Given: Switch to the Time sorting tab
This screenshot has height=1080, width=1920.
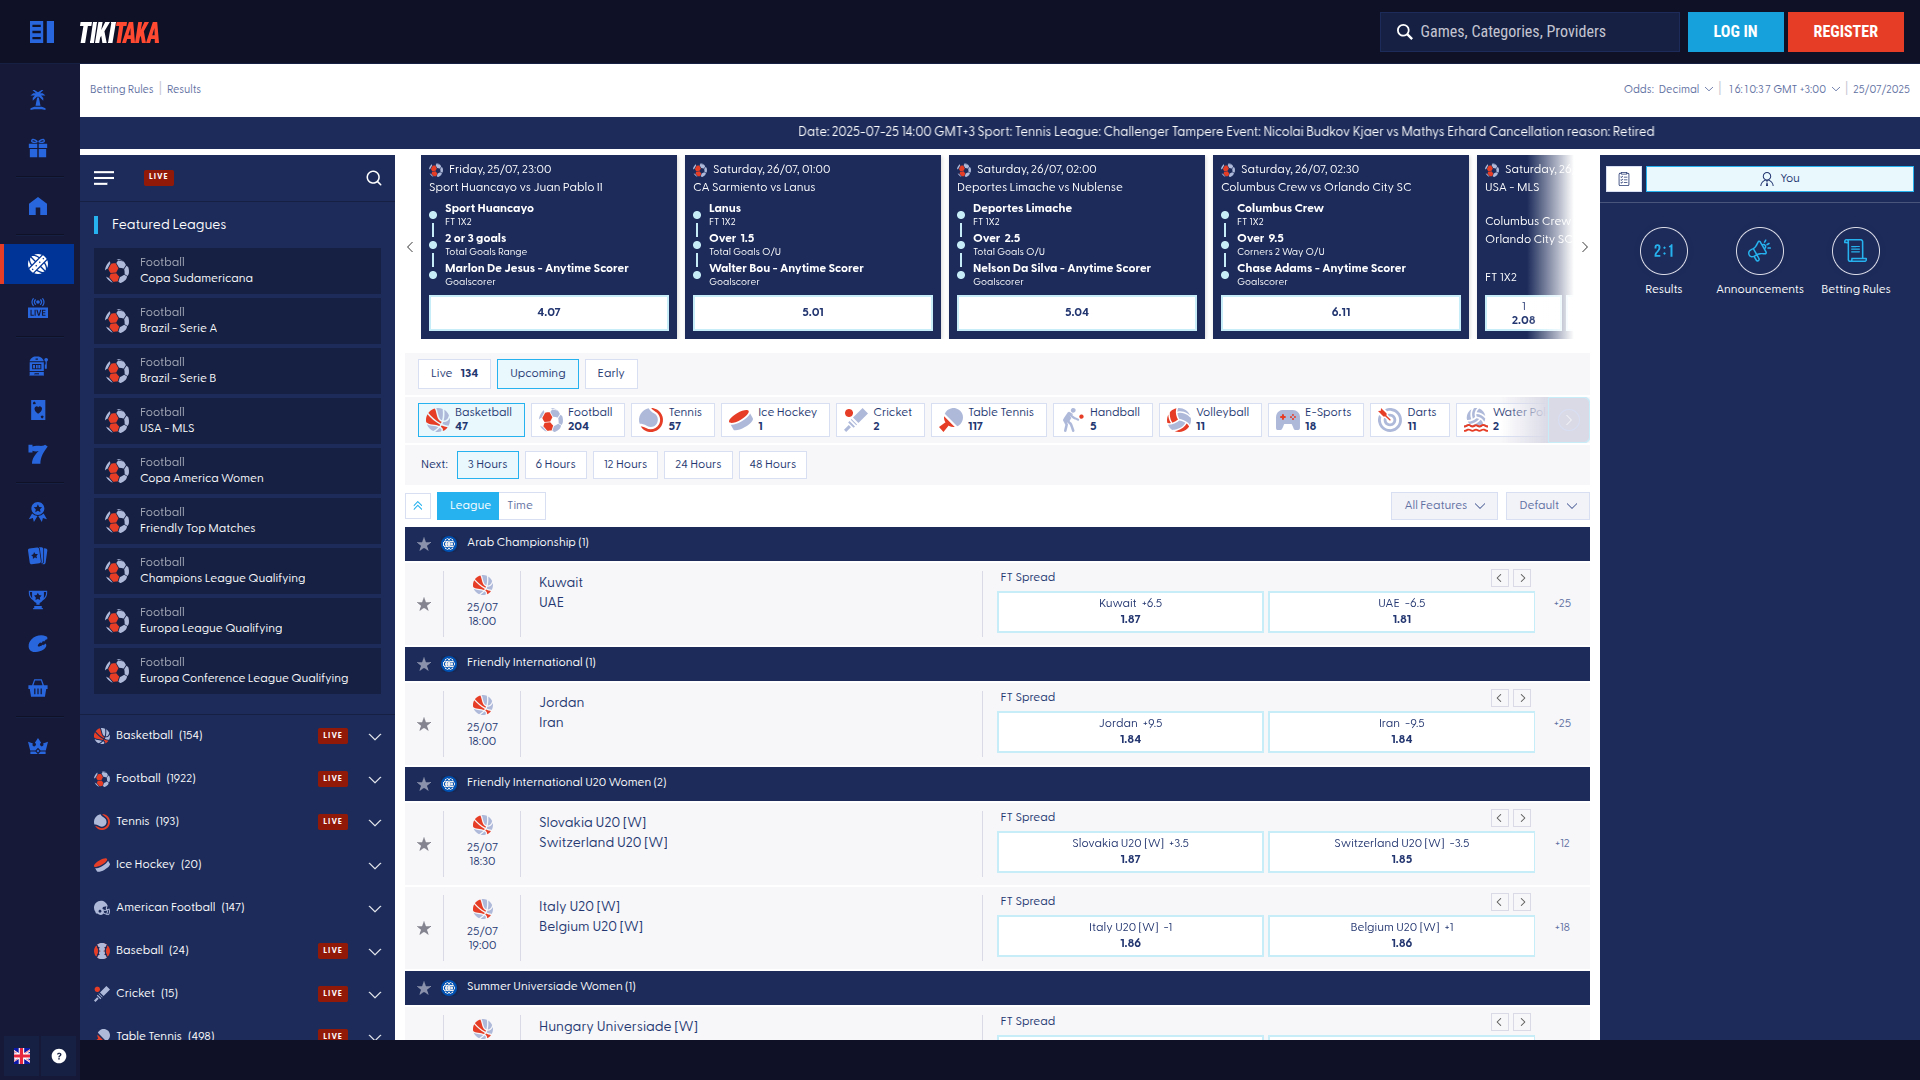Looking at the screenshot, I should coord(520,506).
